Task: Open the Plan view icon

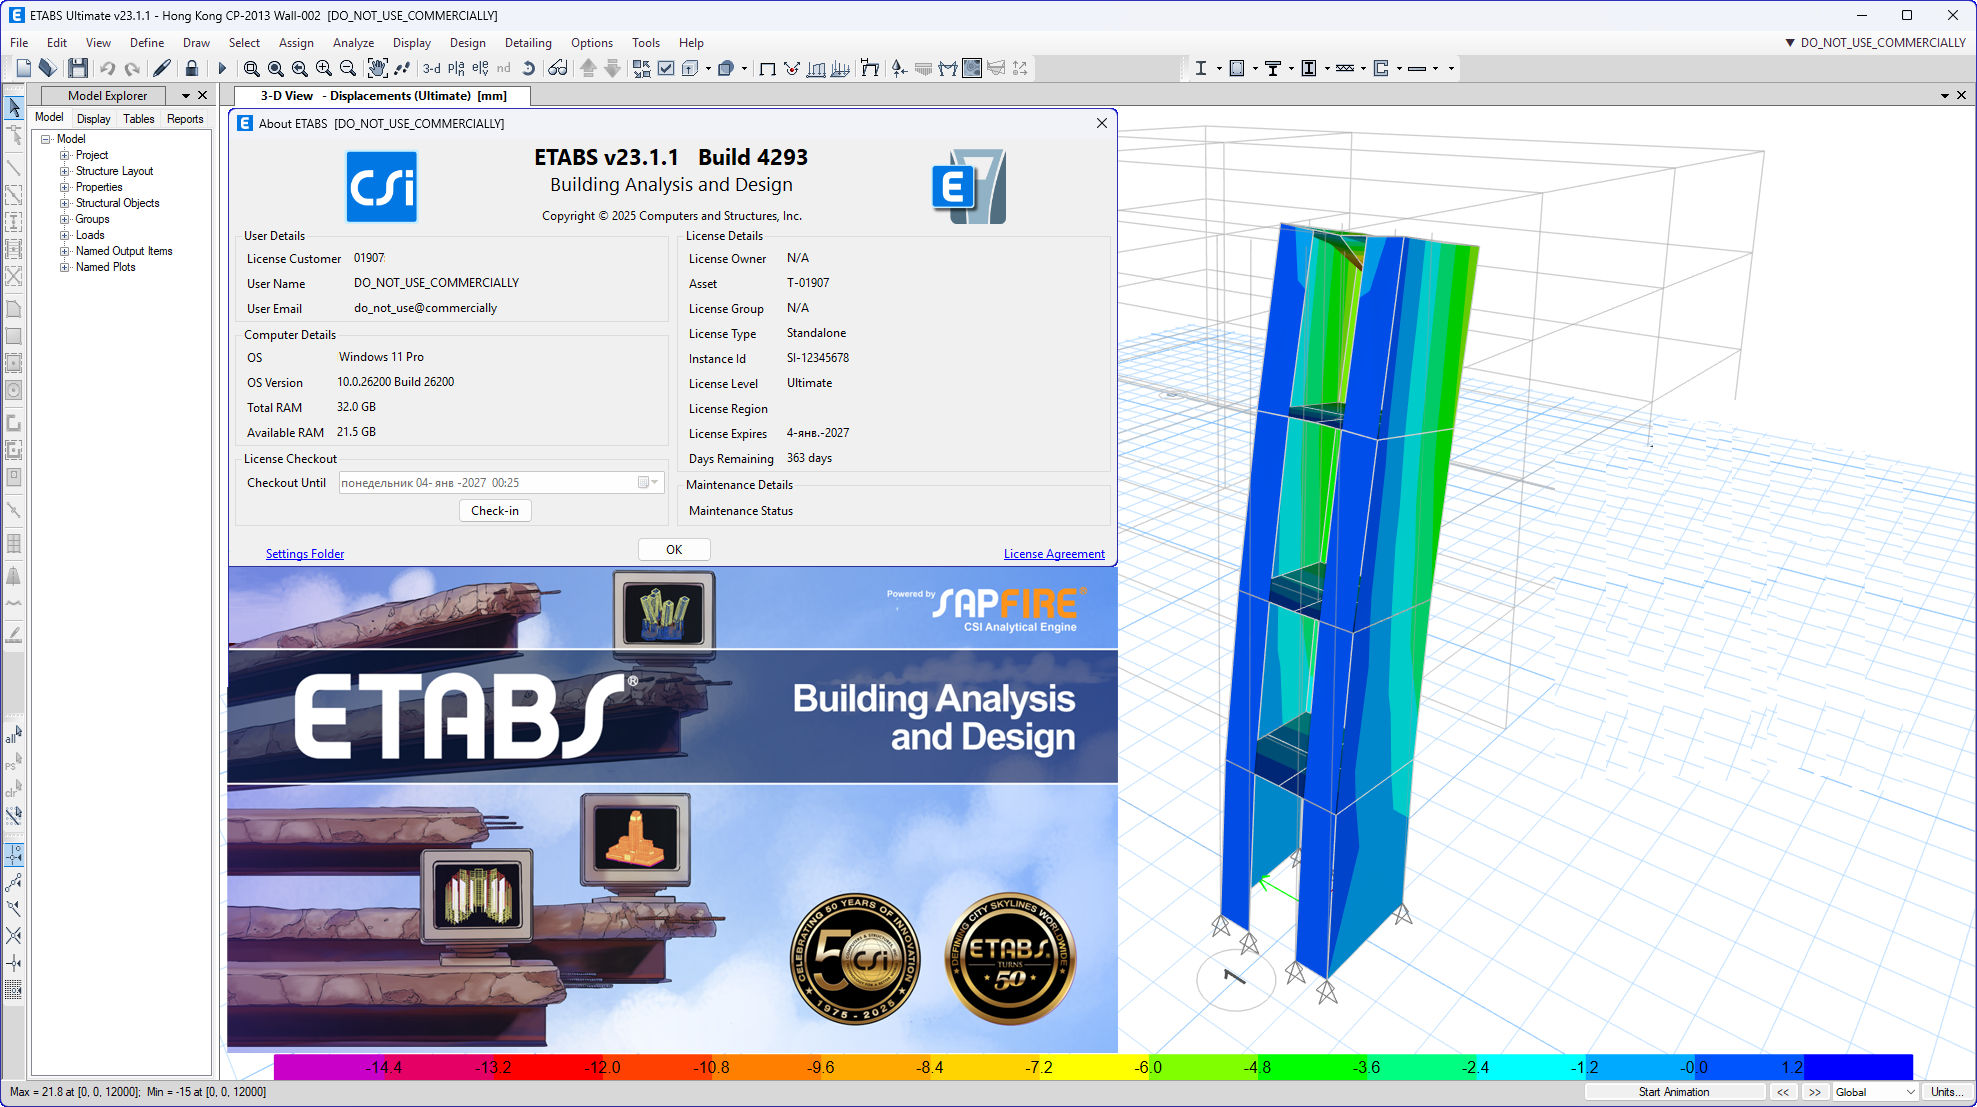Action: (455, 68)
